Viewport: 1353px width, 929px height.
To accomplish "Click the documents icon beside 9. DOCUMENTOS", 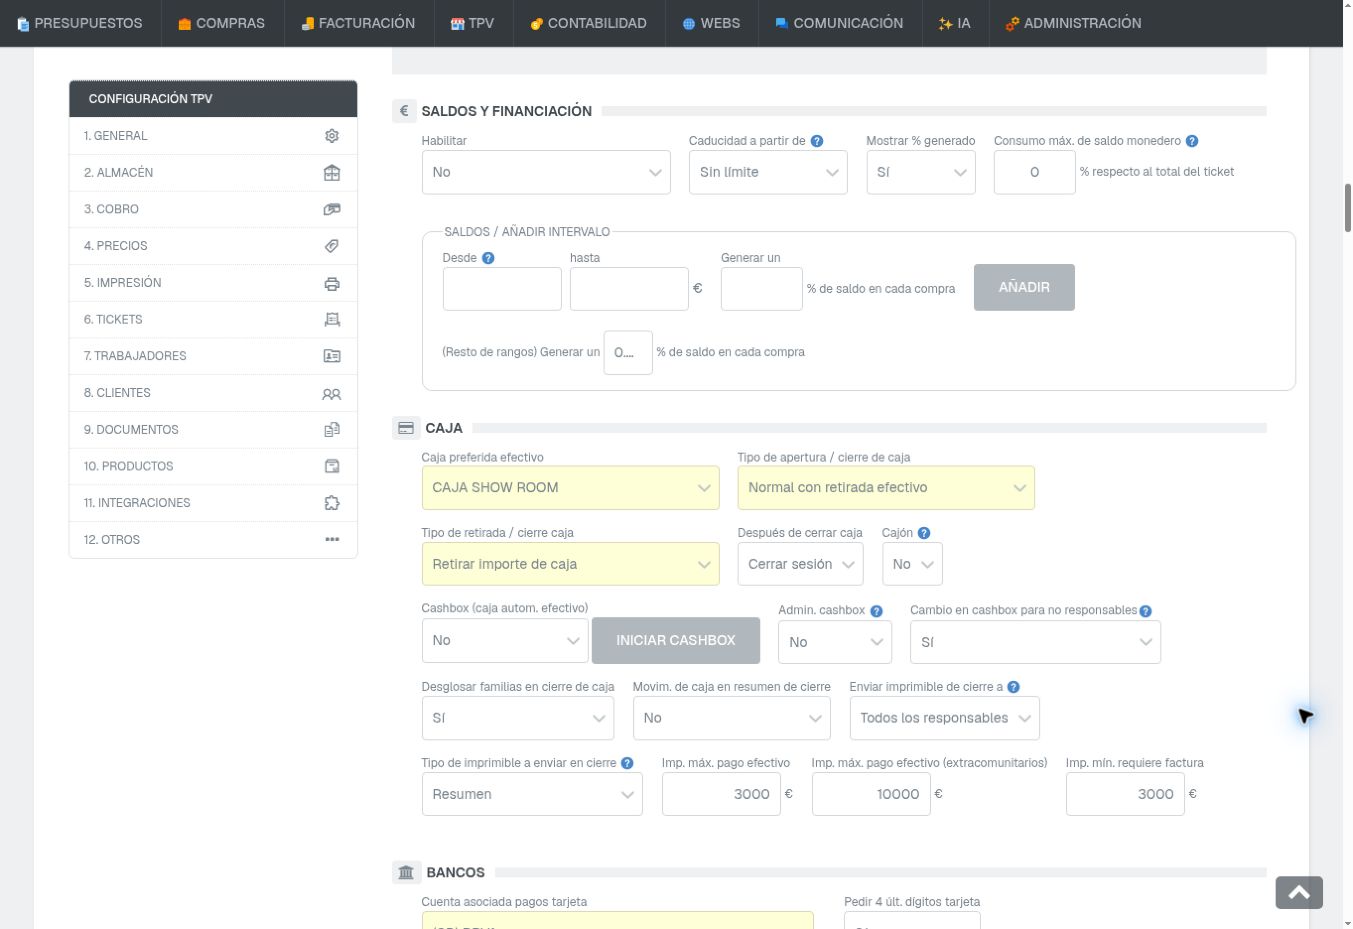I will click(x=332, y=430).
